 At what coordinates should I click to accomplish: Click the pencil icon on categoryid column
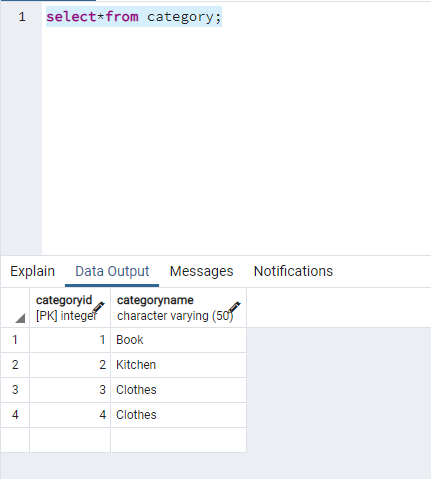point(98,307)
